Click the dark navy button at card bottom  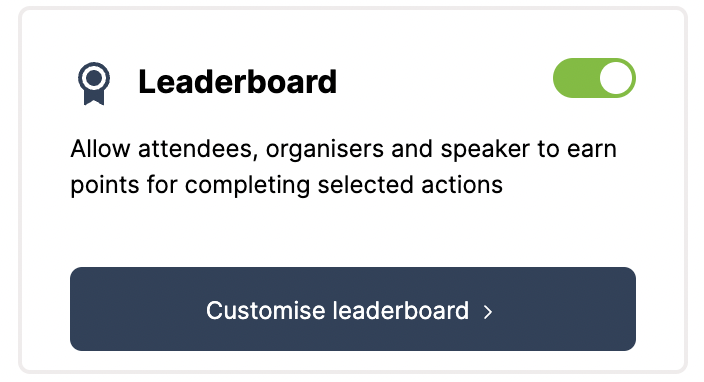click(x=353, y=309)
